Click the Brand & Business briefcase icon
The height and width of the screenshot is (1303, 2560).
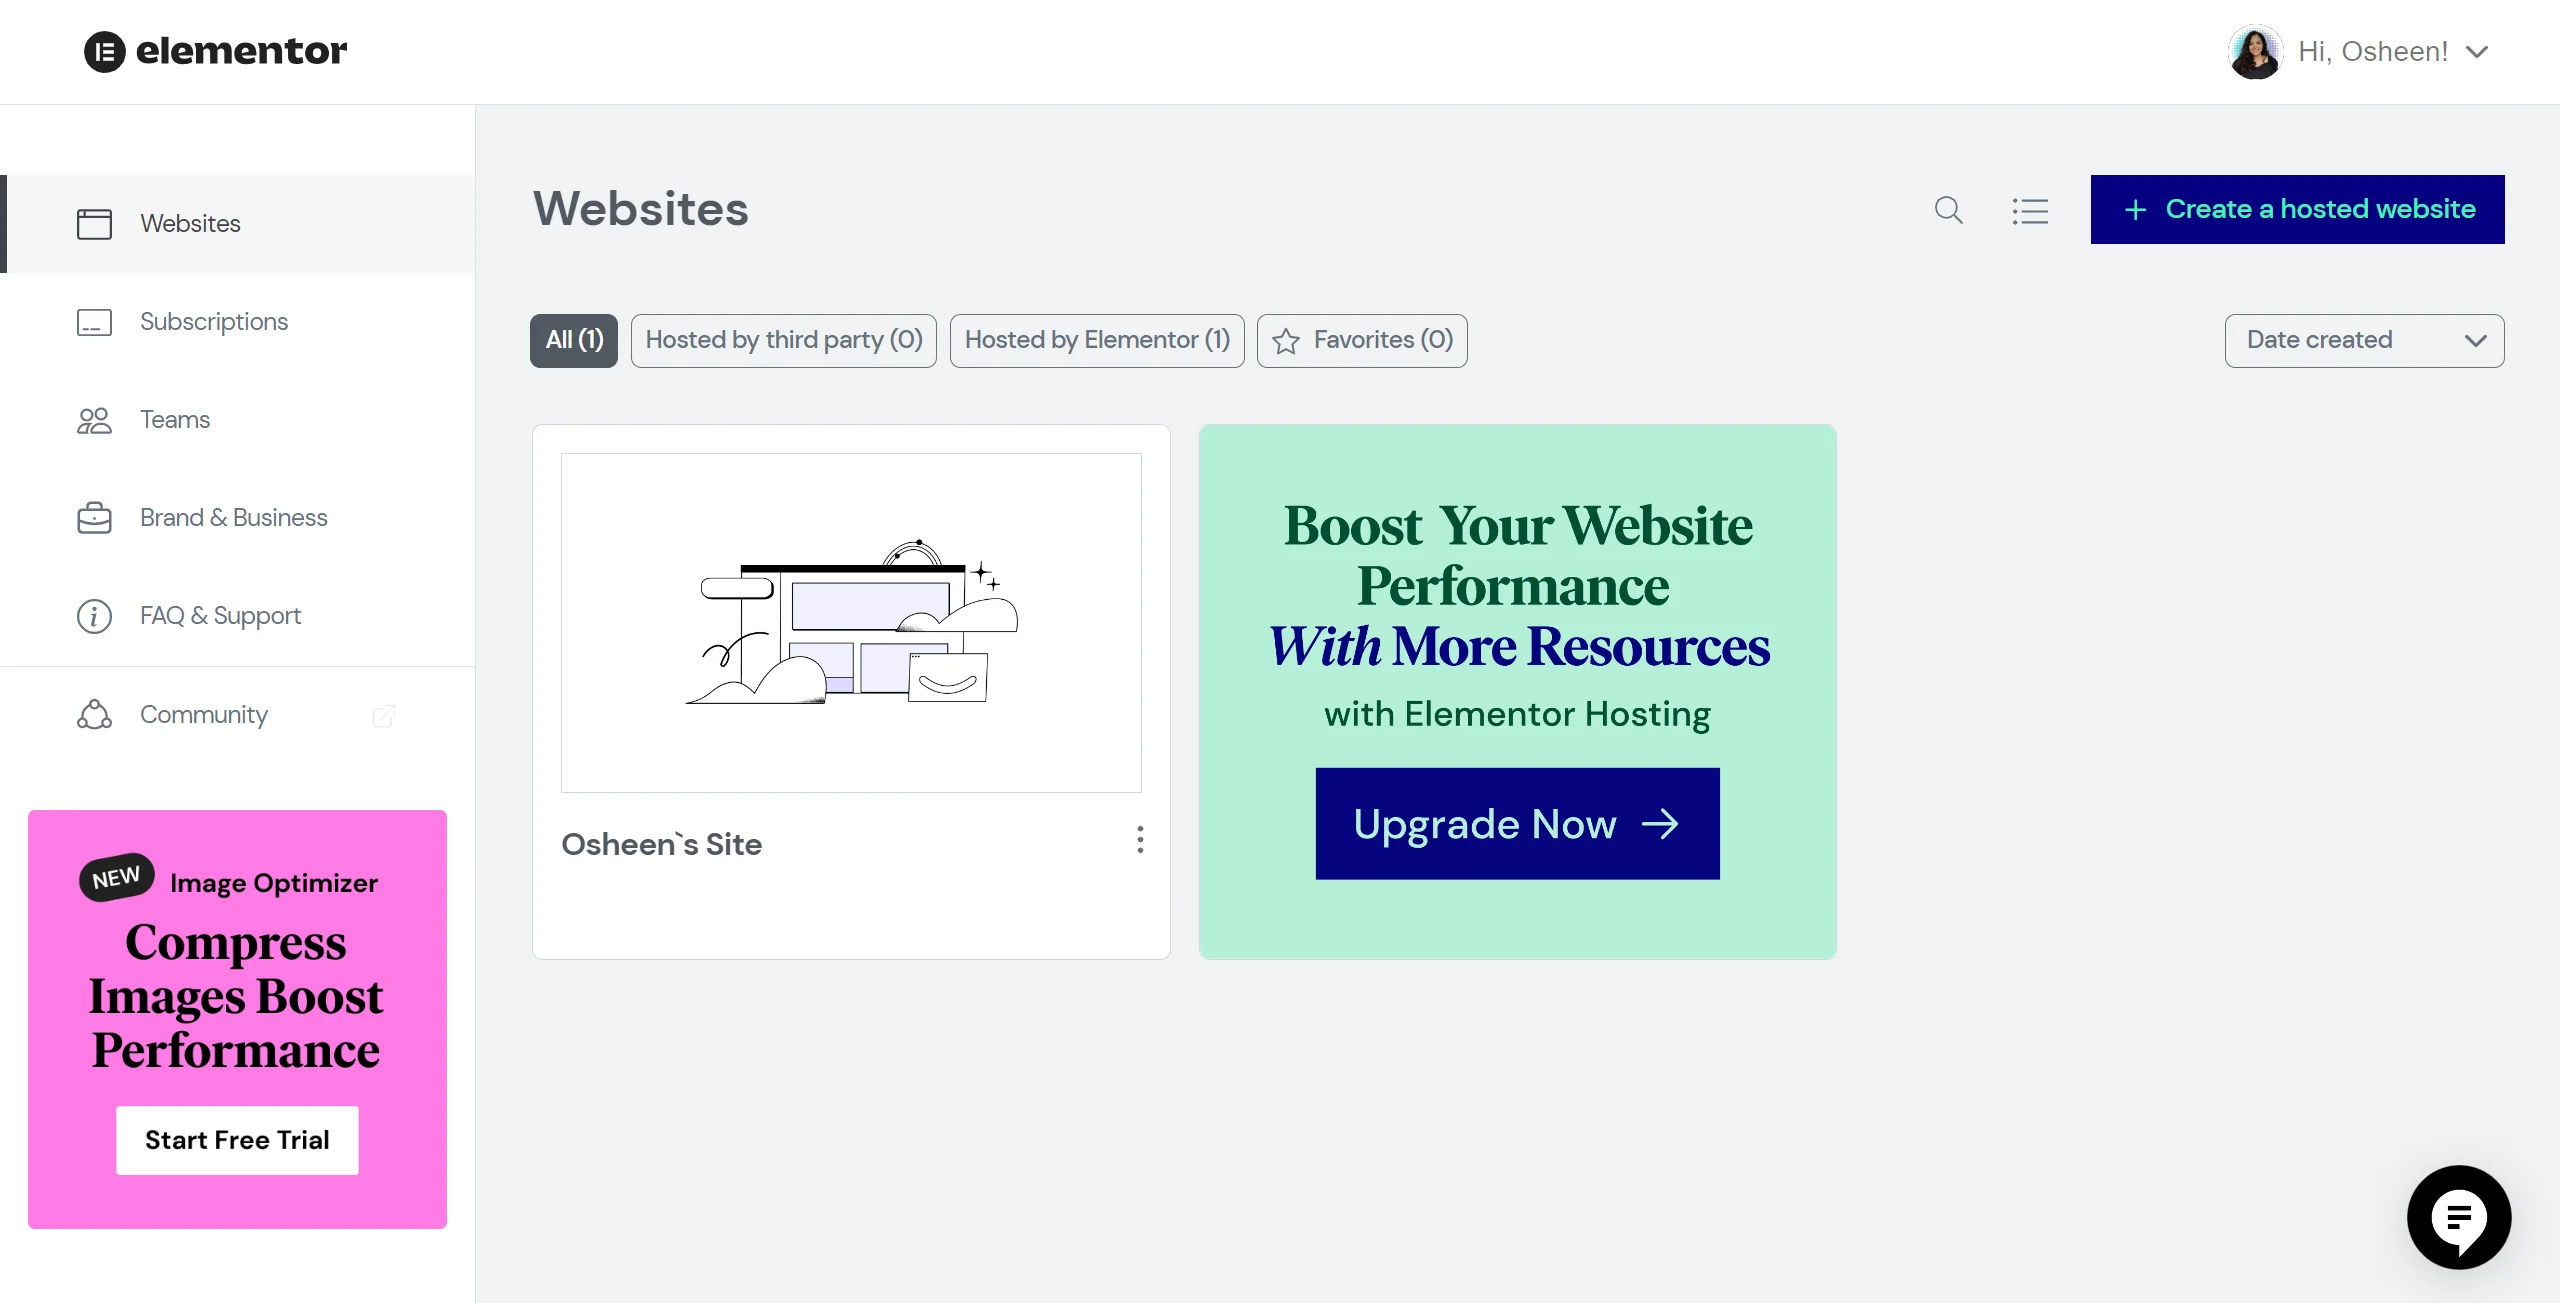tap(94, 518)
